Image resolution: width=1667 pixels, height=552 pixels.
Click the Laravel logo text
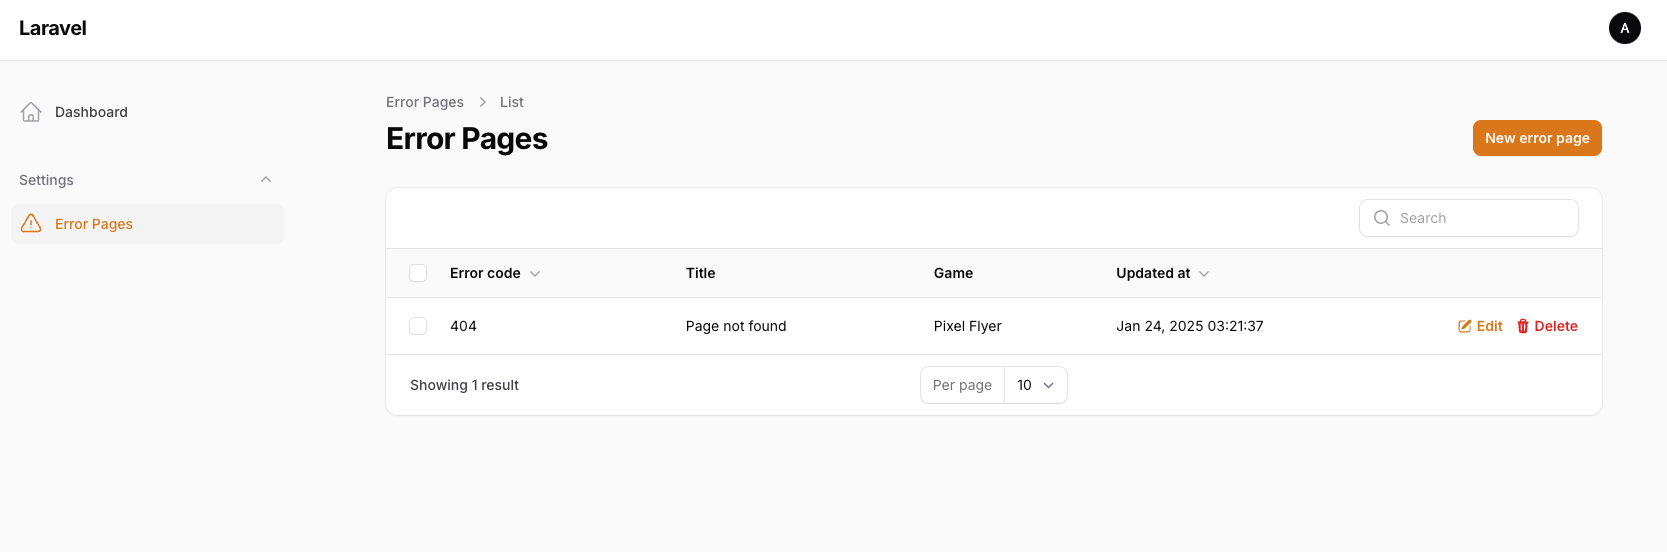[x=53, y=28]
